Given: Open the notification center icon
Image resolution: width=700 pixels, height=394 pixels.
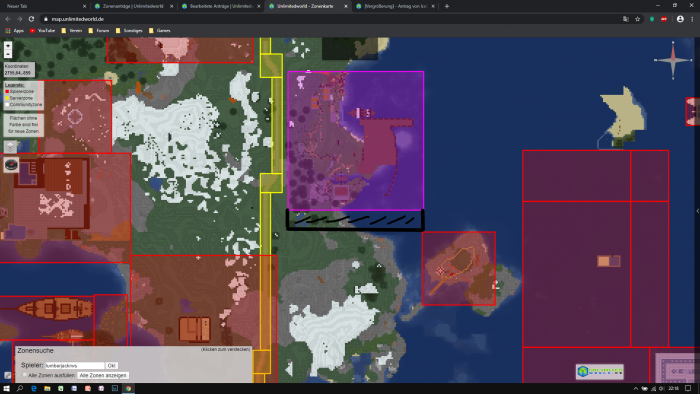Looking at the screenshot, I should click(x=688, y=388).
